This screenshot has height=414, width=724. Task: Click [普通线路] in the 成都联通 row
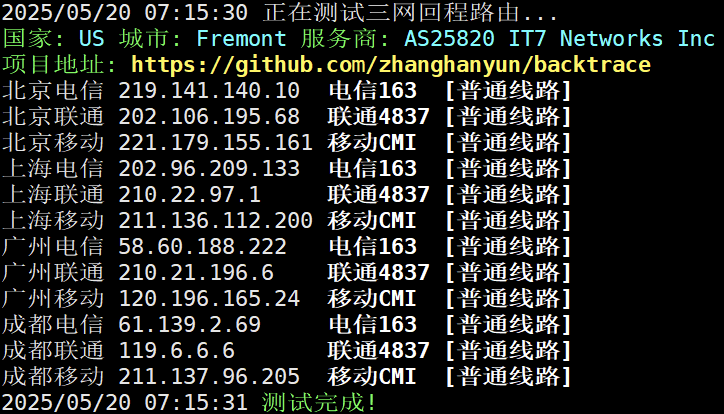[x=508, y=351]
